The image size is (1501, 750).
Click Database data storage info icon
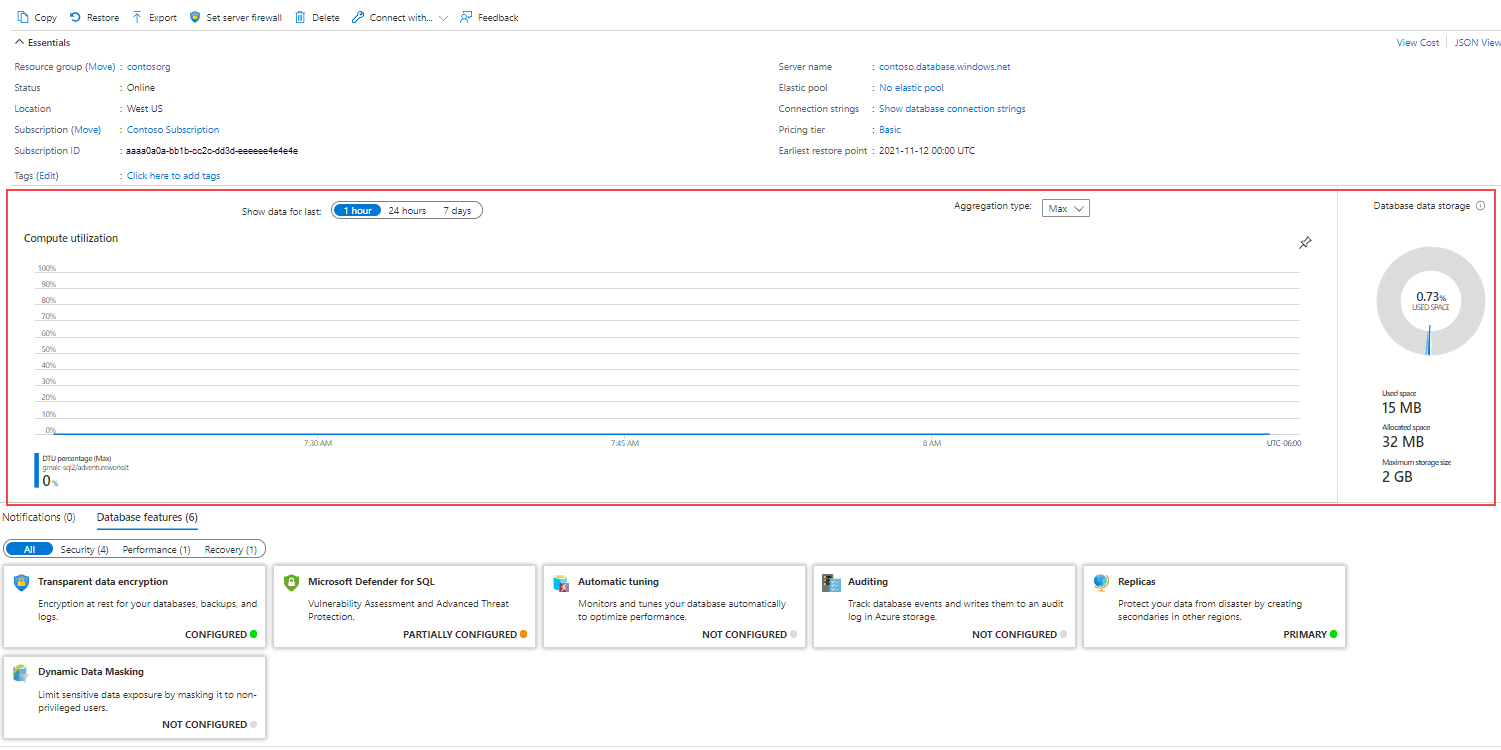point(1480,206)
